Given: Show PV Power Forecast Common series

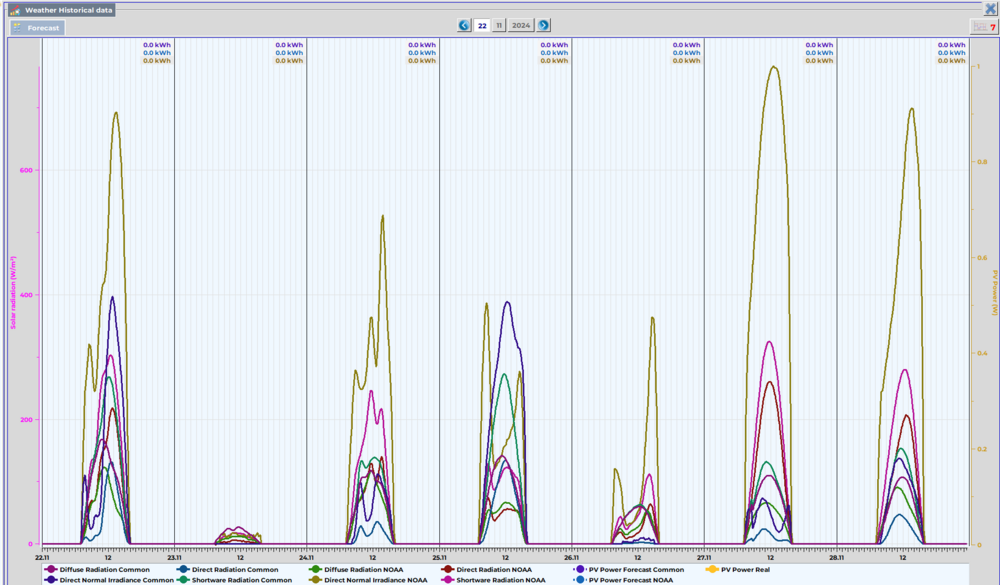Looking at the screenshot, I should point(629,569).
